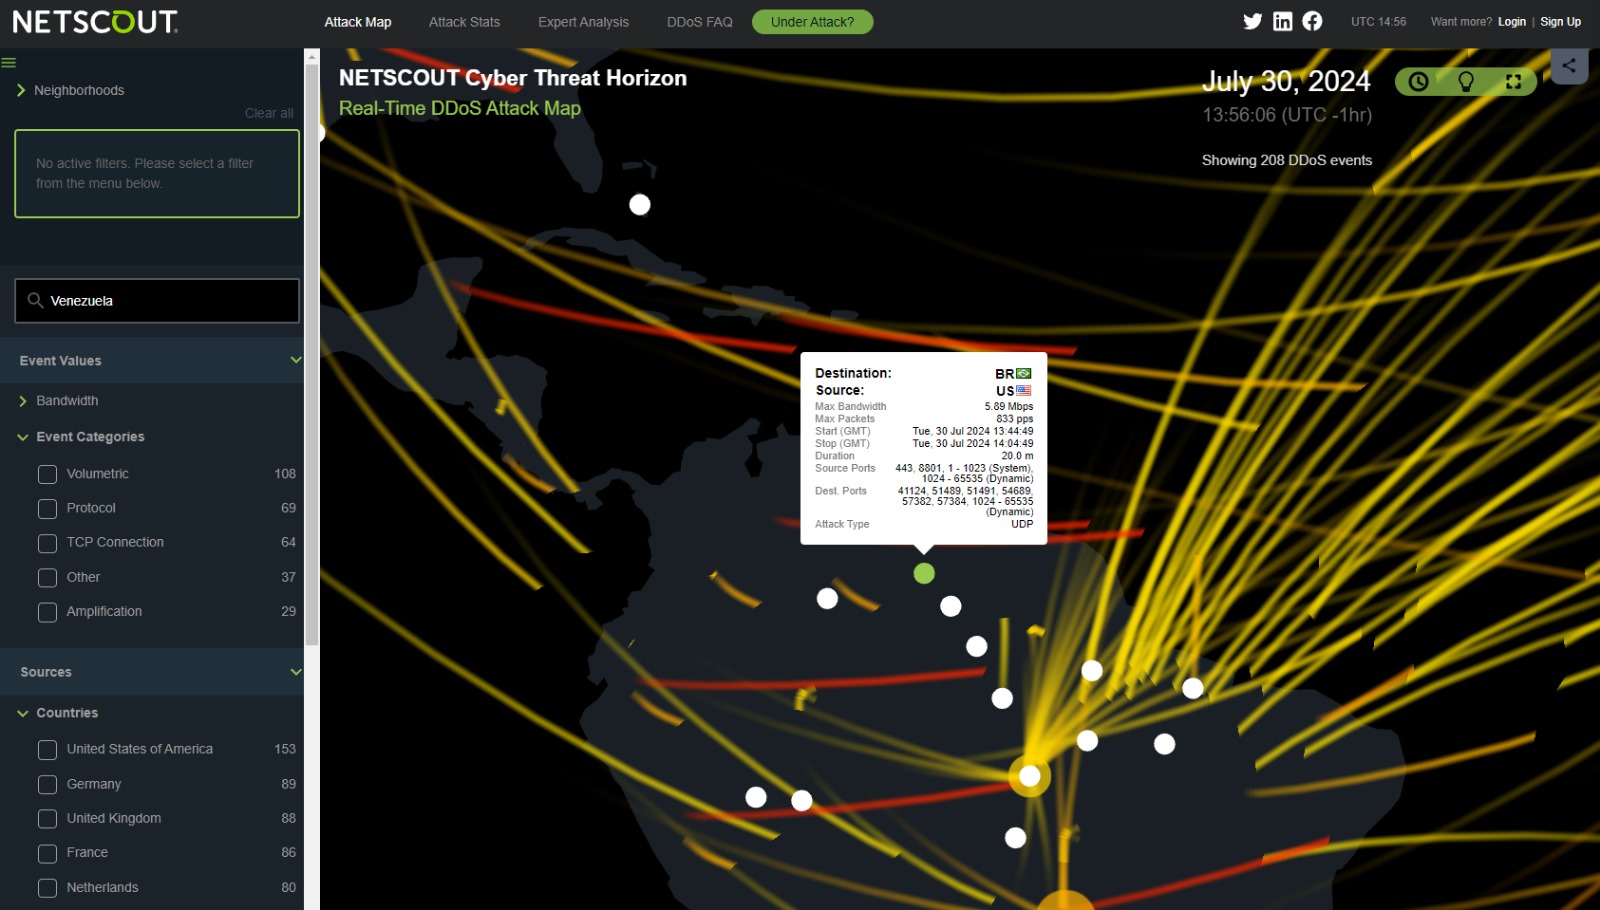Click the Brazil flag in the popup
This screenshot has height=910, width=1600.
[1024, 374]
